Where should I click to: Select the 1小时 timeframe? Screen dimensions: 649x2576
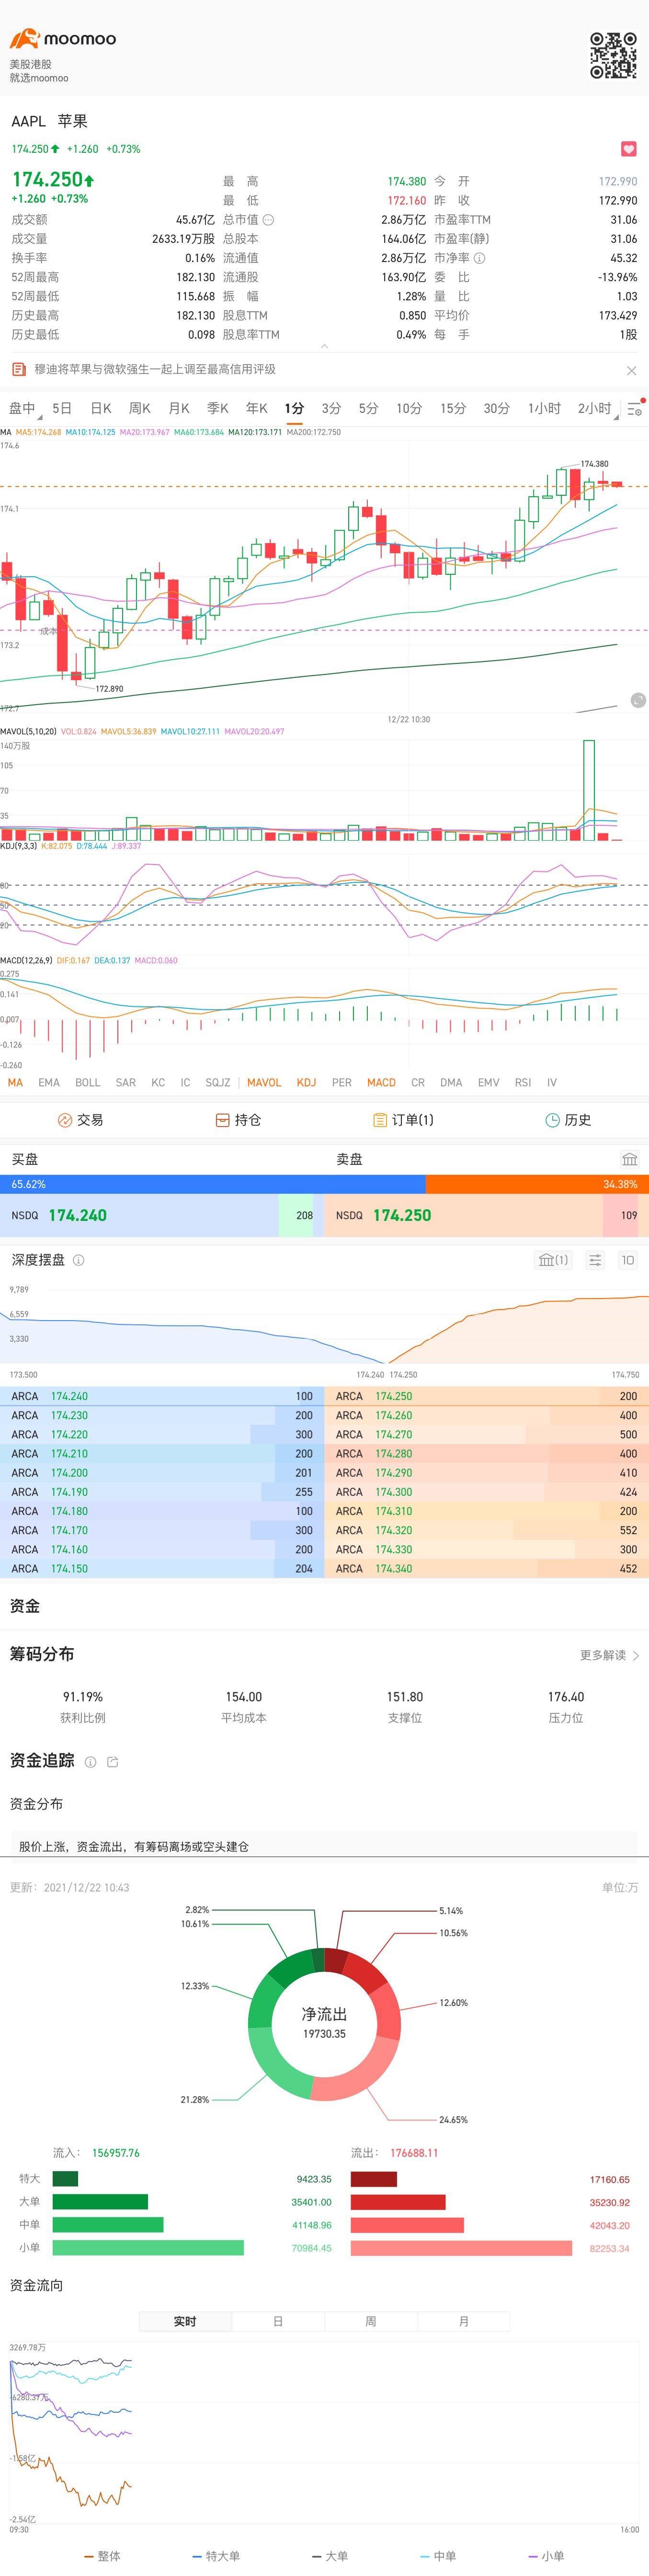pyautogui.click(x=545, y=408)
